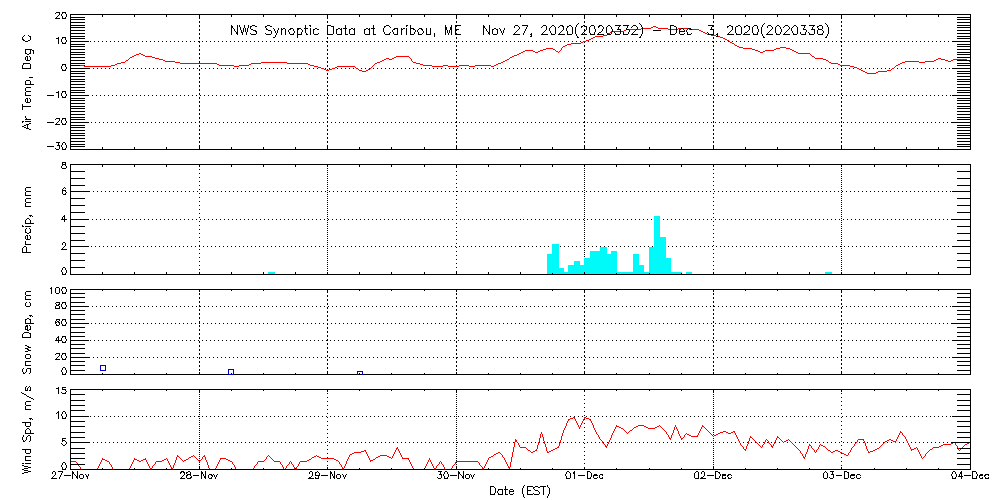Click the Nov 27 snow depth square marker
The width and height of the screenshot is (1000, 500).
click(x=103, y=368)
